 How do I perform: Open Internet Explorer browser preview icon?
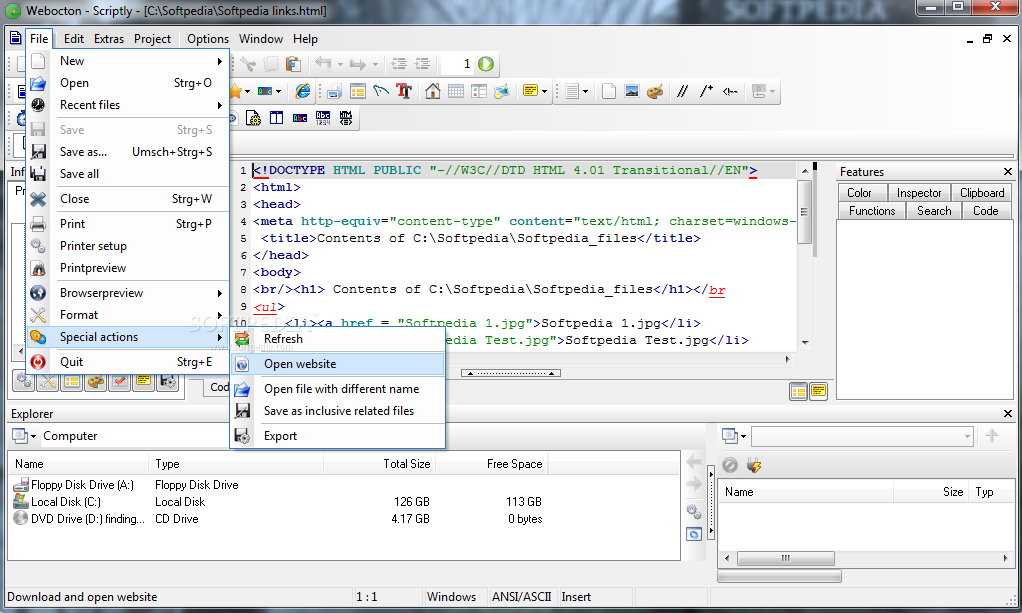303,91
